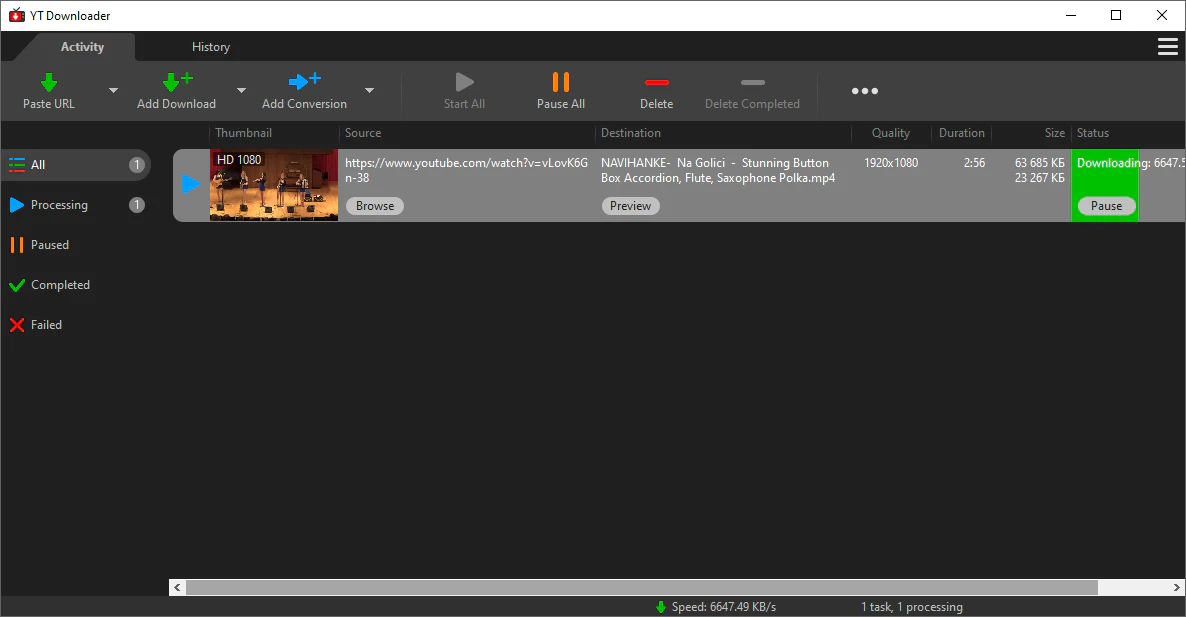
Task: Click the Add Conversion icon
Action: tap(304, 82)
